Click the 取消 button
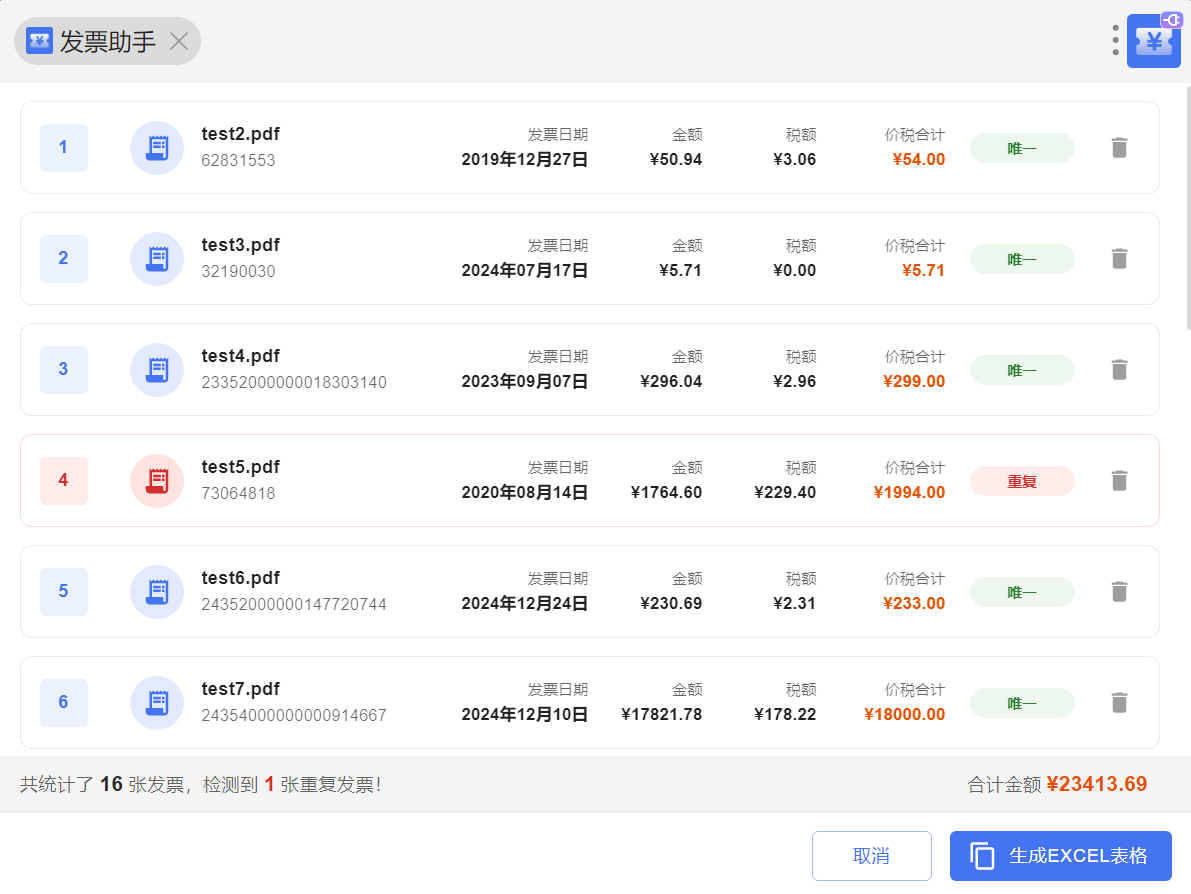 pos(871,856)
